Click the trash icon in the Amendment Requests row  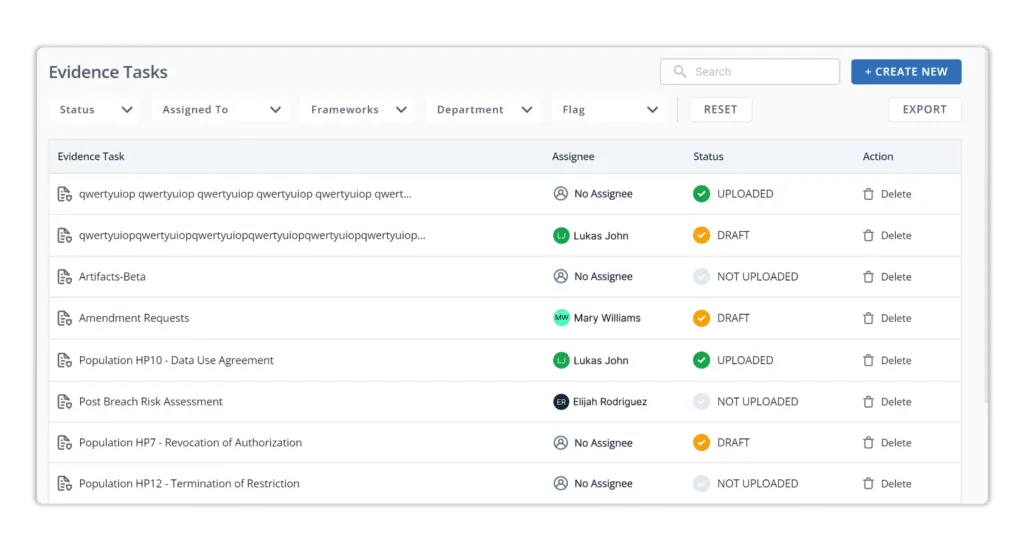pos(868,318)
